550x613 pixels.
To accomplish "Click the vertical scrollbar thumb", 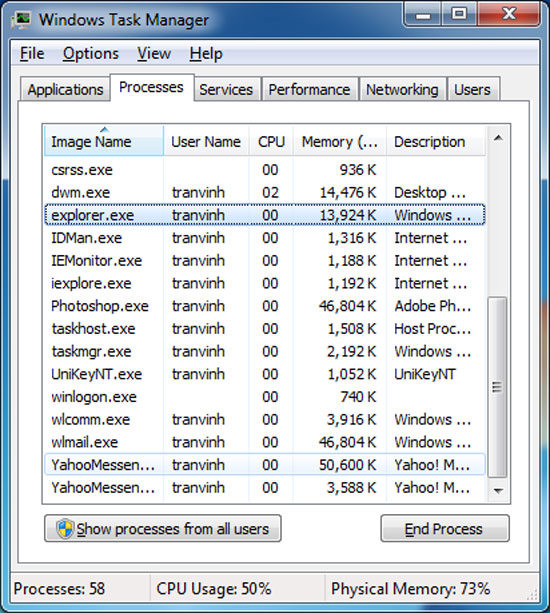I will click(x=498, y=387).
